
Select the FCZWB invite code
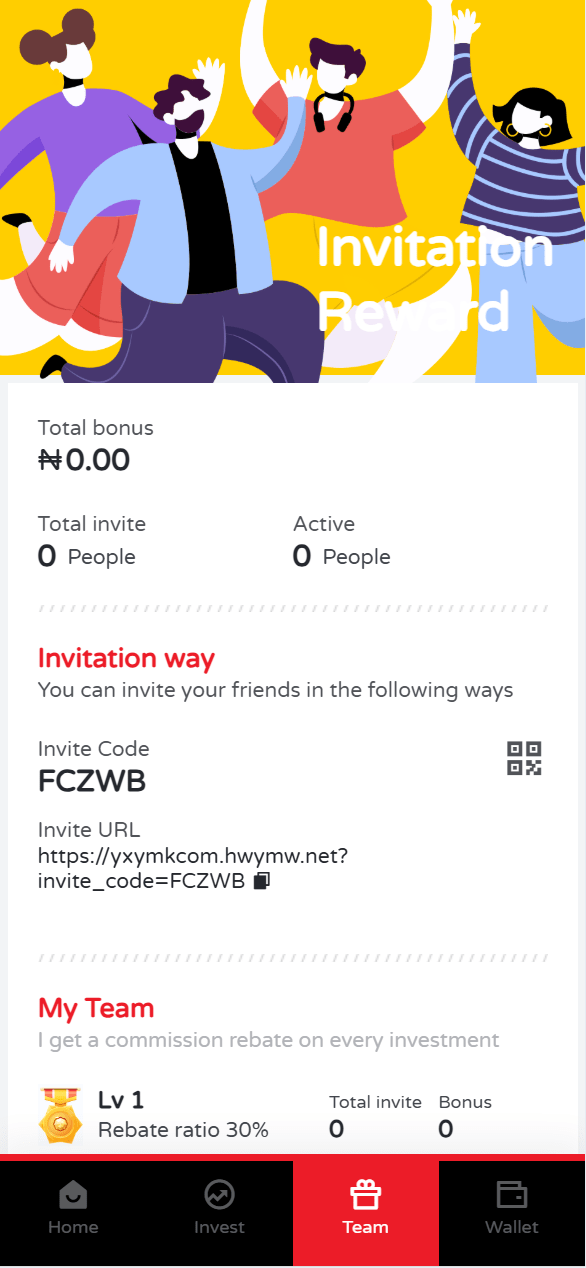click(92, 782)
